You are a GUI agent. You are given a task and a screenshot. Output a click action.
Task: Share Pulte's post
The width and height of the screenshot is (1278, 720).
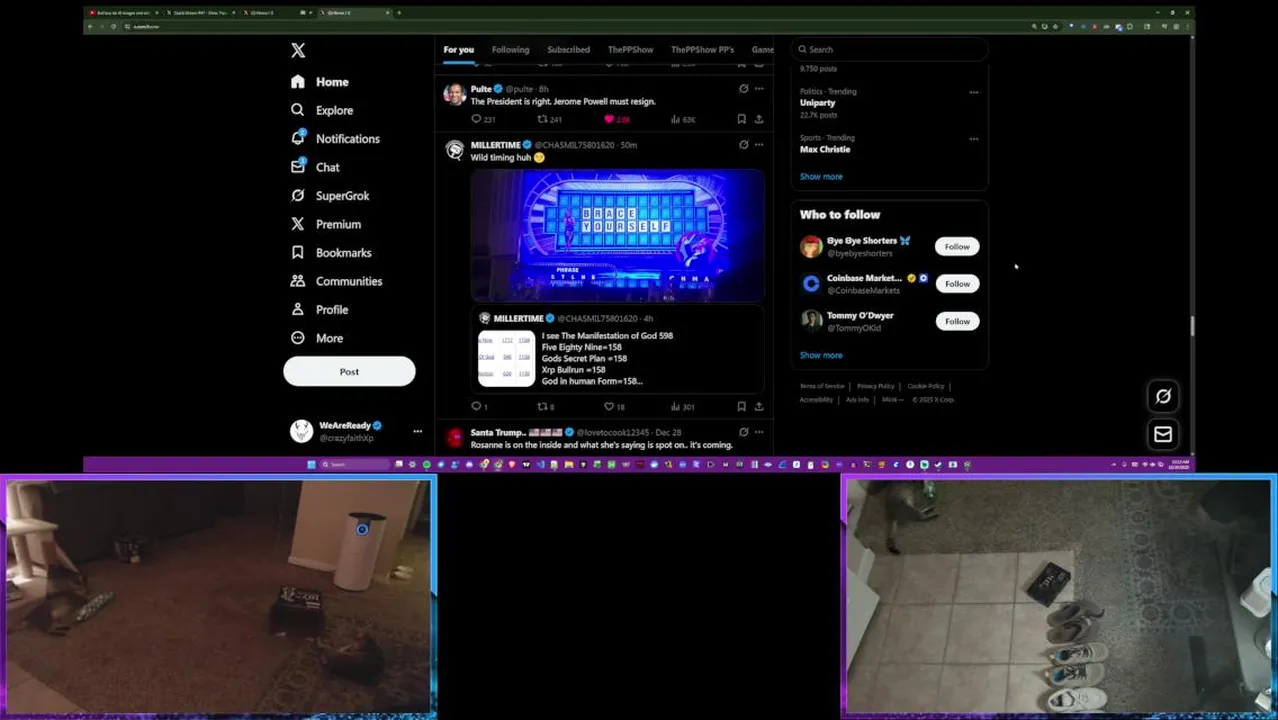tap(759, 119)
